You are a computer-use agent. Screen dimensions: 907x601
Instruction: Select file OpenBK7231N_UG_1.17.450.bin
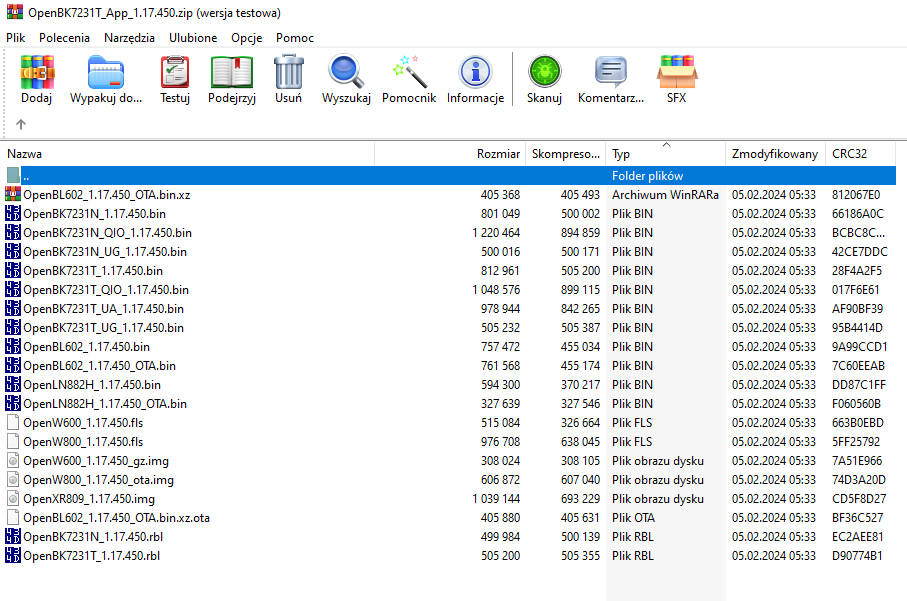click(x=105, y=252)
